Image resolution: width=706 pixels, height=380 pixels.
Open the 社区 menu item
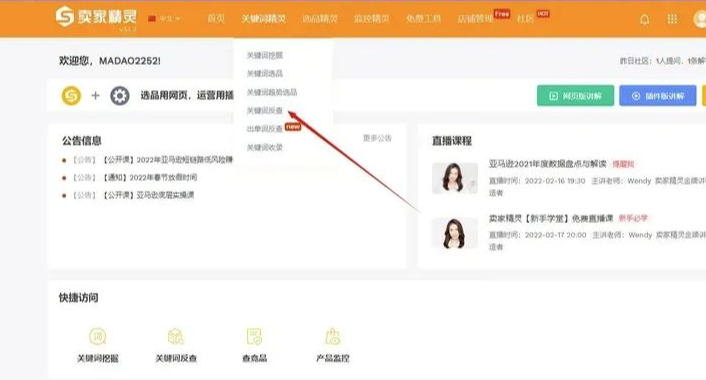pyautogui.click(x=525, y=18)
